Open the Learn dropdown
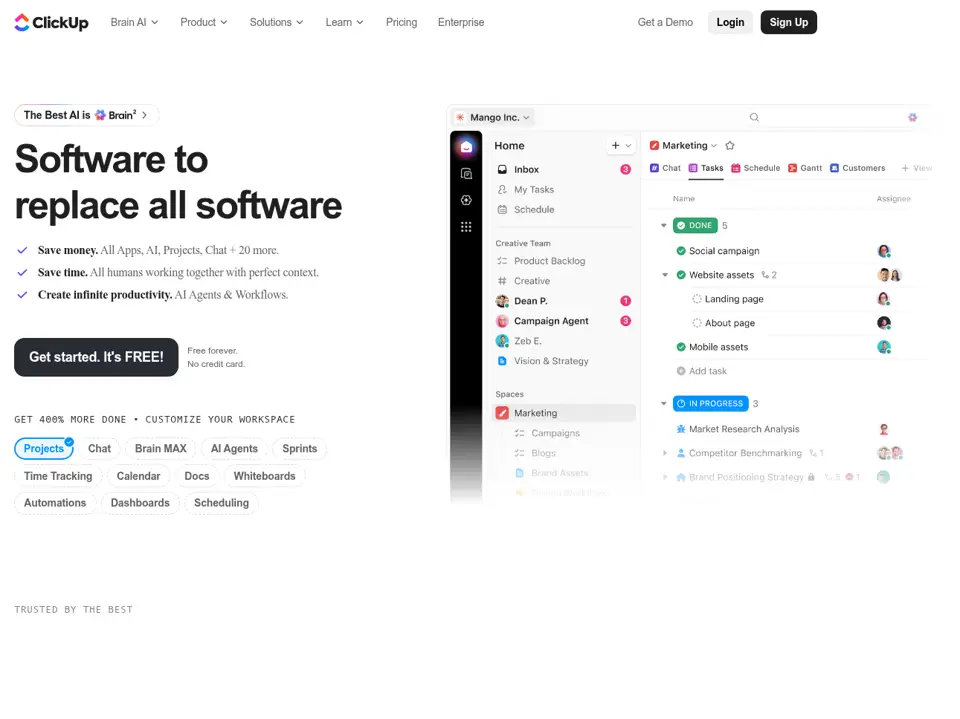The image size is (960, 719). click(344, 22)
